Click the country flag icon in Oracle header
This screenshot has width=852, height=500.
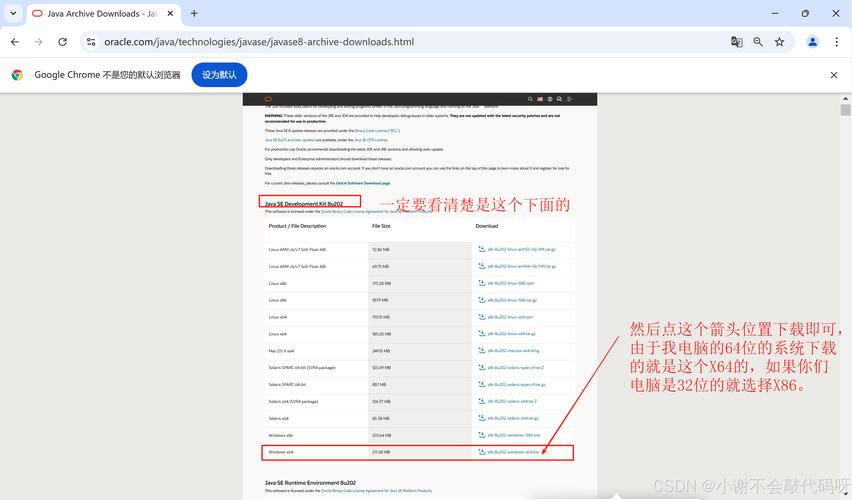pos(540,99)
